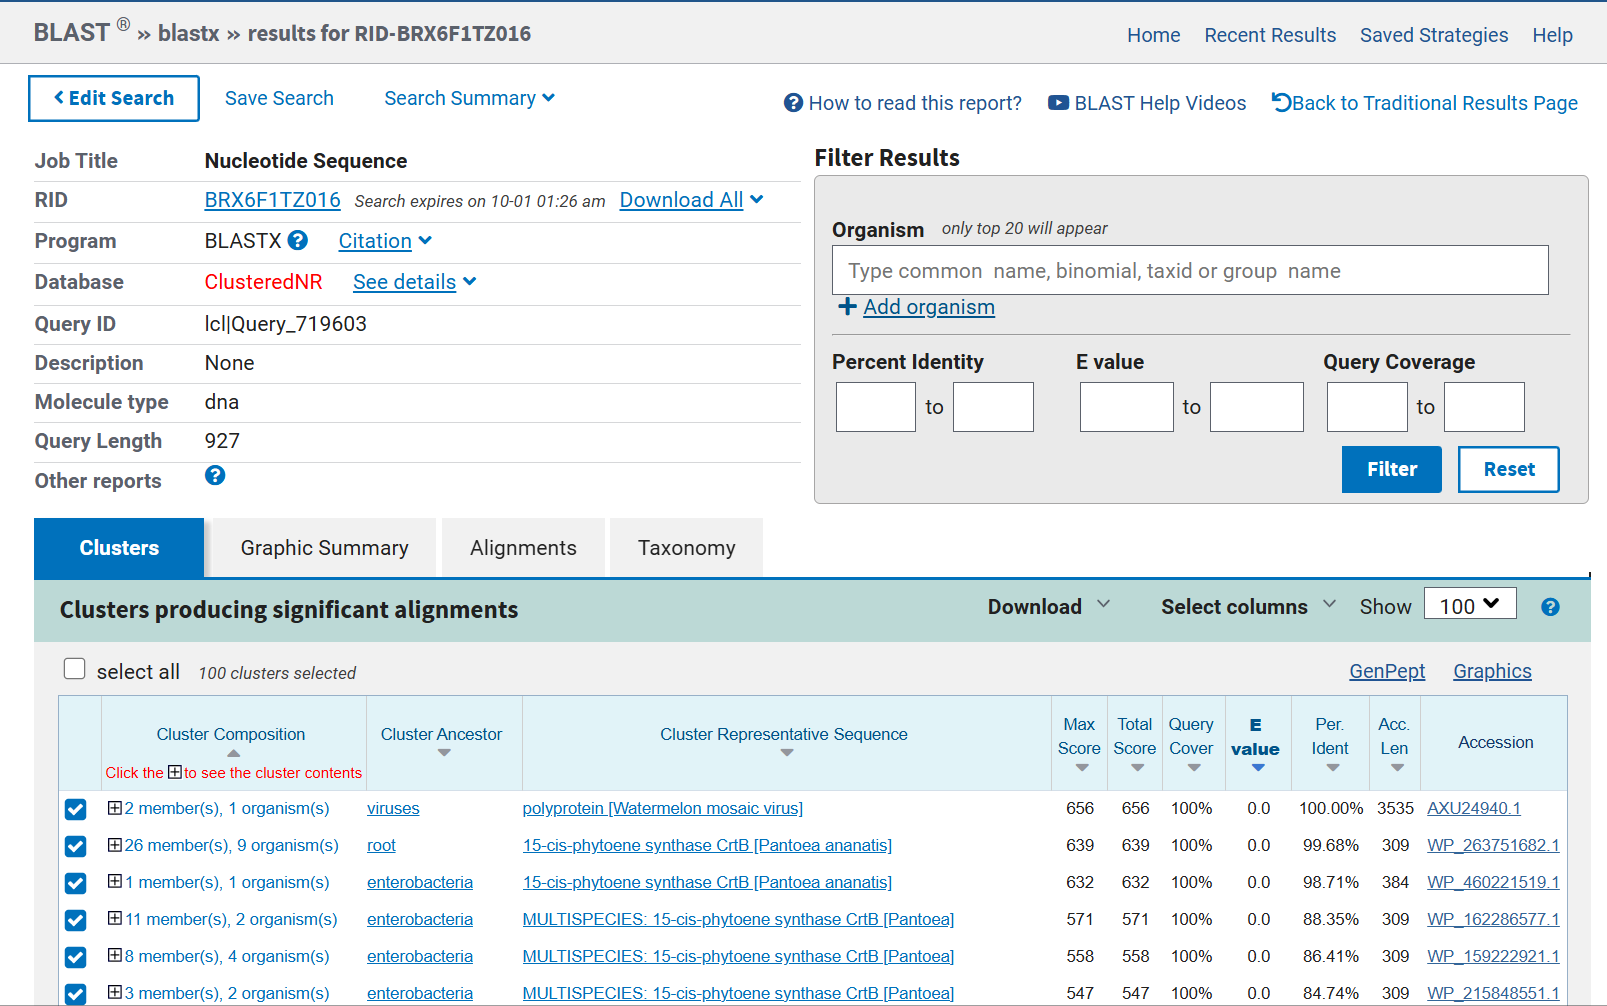Open the Show 100 results dropdown
This screenshot has width=1607, height=1006.
(1470, 604)
